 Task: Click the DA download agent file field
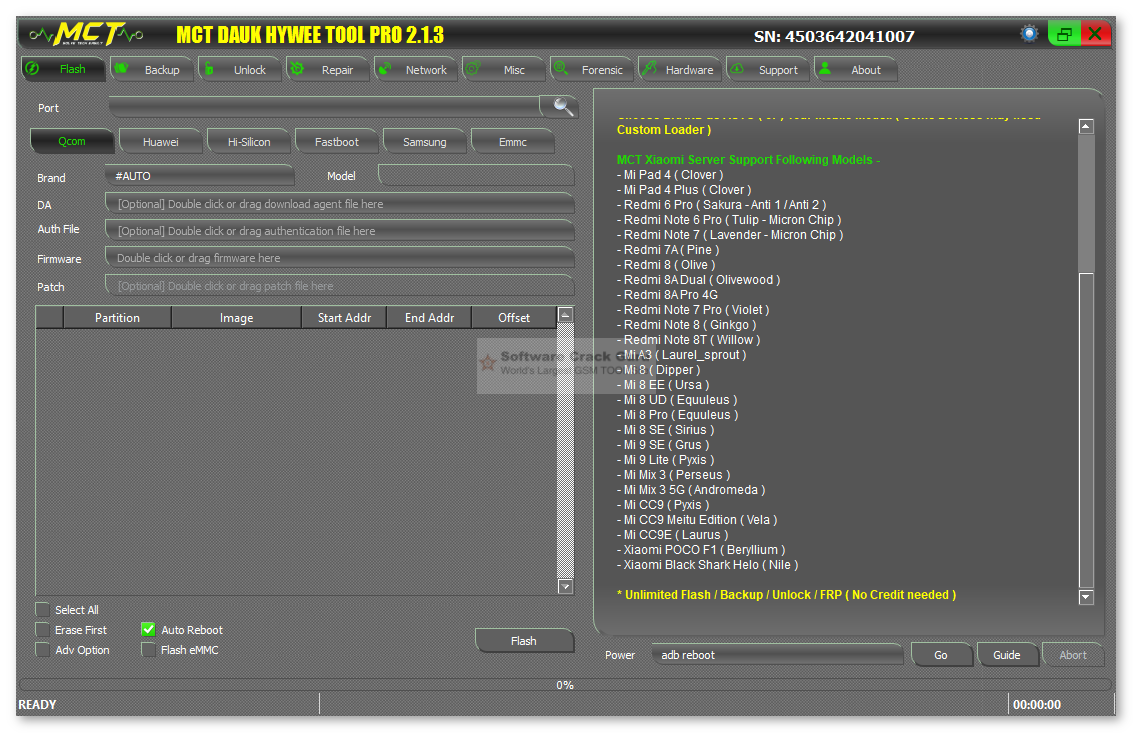tap(340, 204)
